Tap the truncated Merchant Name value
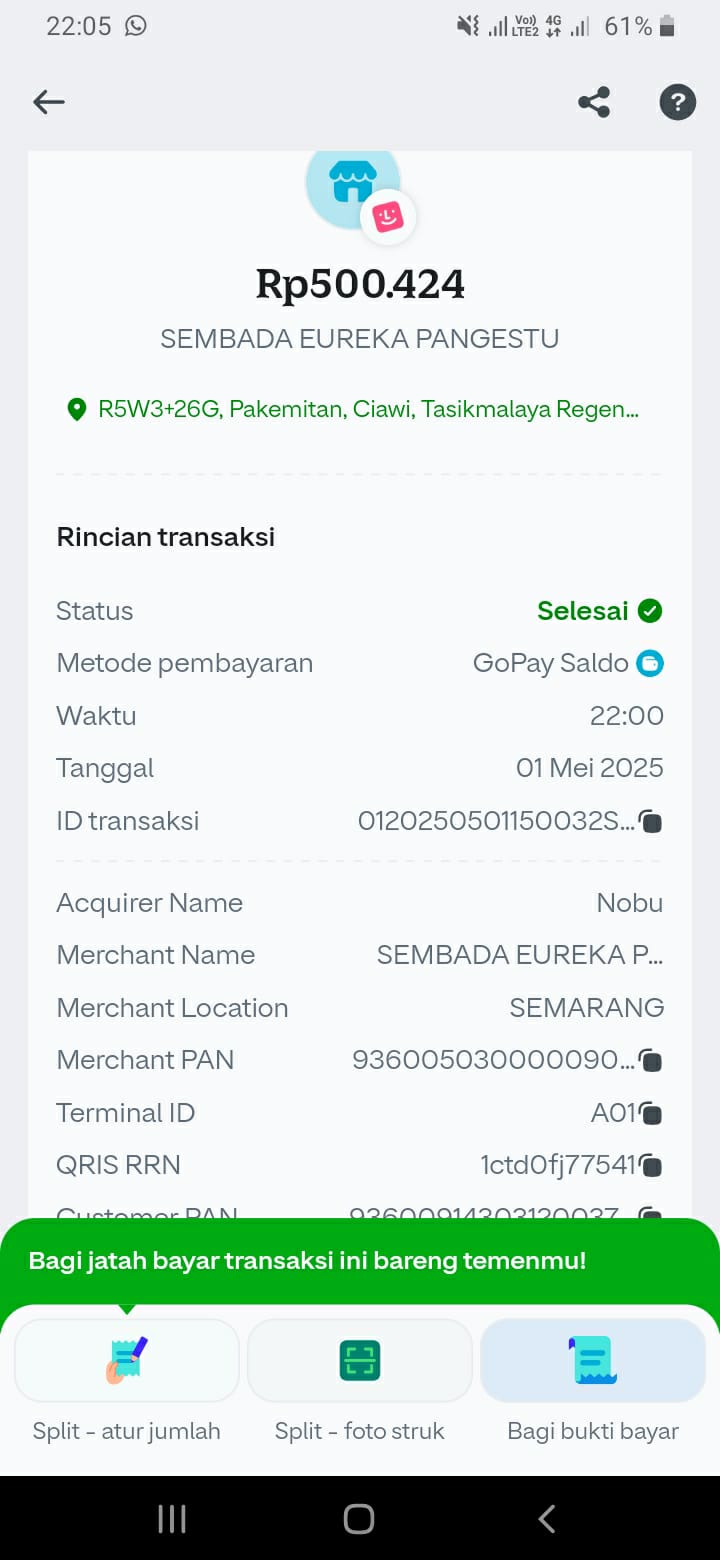This screenshot has width=720, height=1560. 520,955
